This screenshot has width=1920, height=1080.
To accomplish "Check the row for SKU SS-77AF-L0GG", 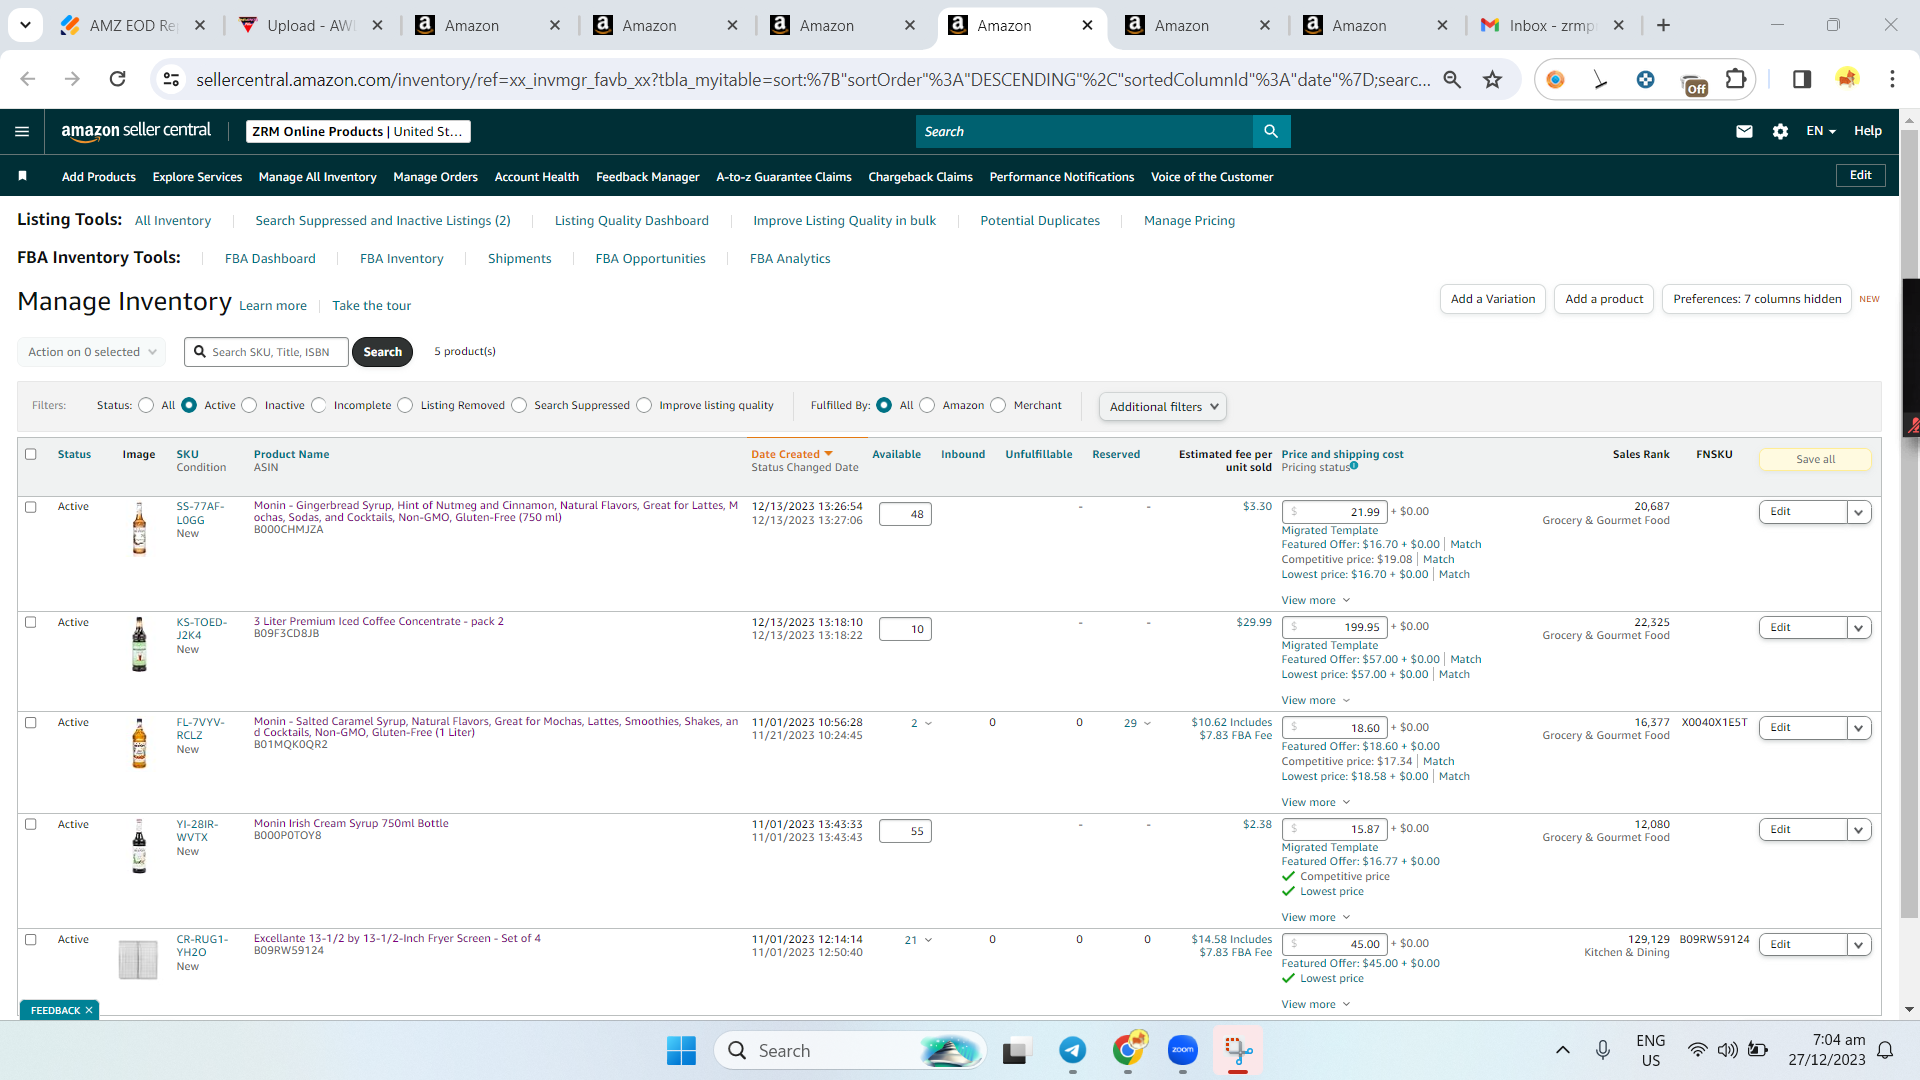I will 31,507.
